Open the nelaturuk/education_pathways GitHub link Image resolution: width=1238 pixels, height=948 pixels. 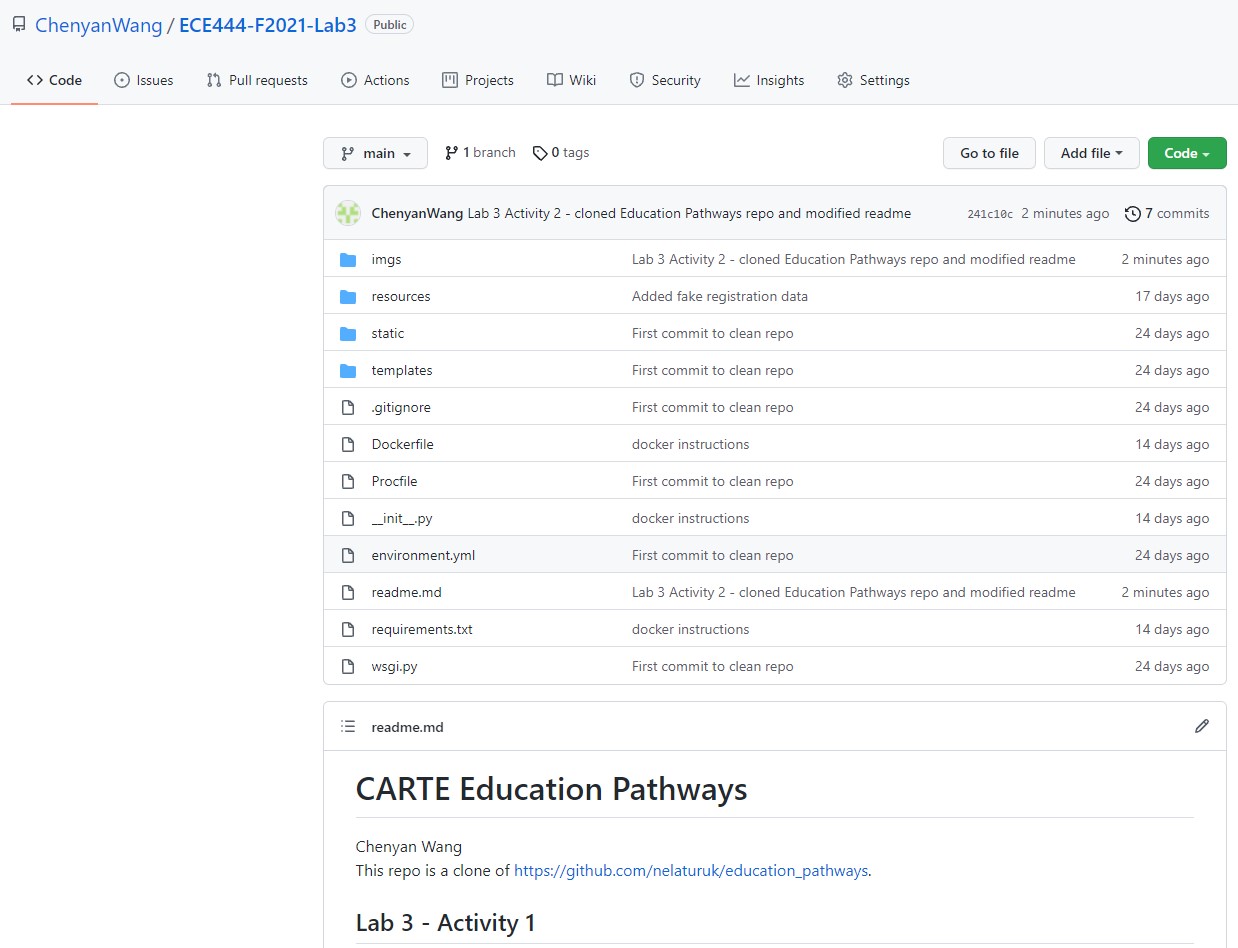691,870
